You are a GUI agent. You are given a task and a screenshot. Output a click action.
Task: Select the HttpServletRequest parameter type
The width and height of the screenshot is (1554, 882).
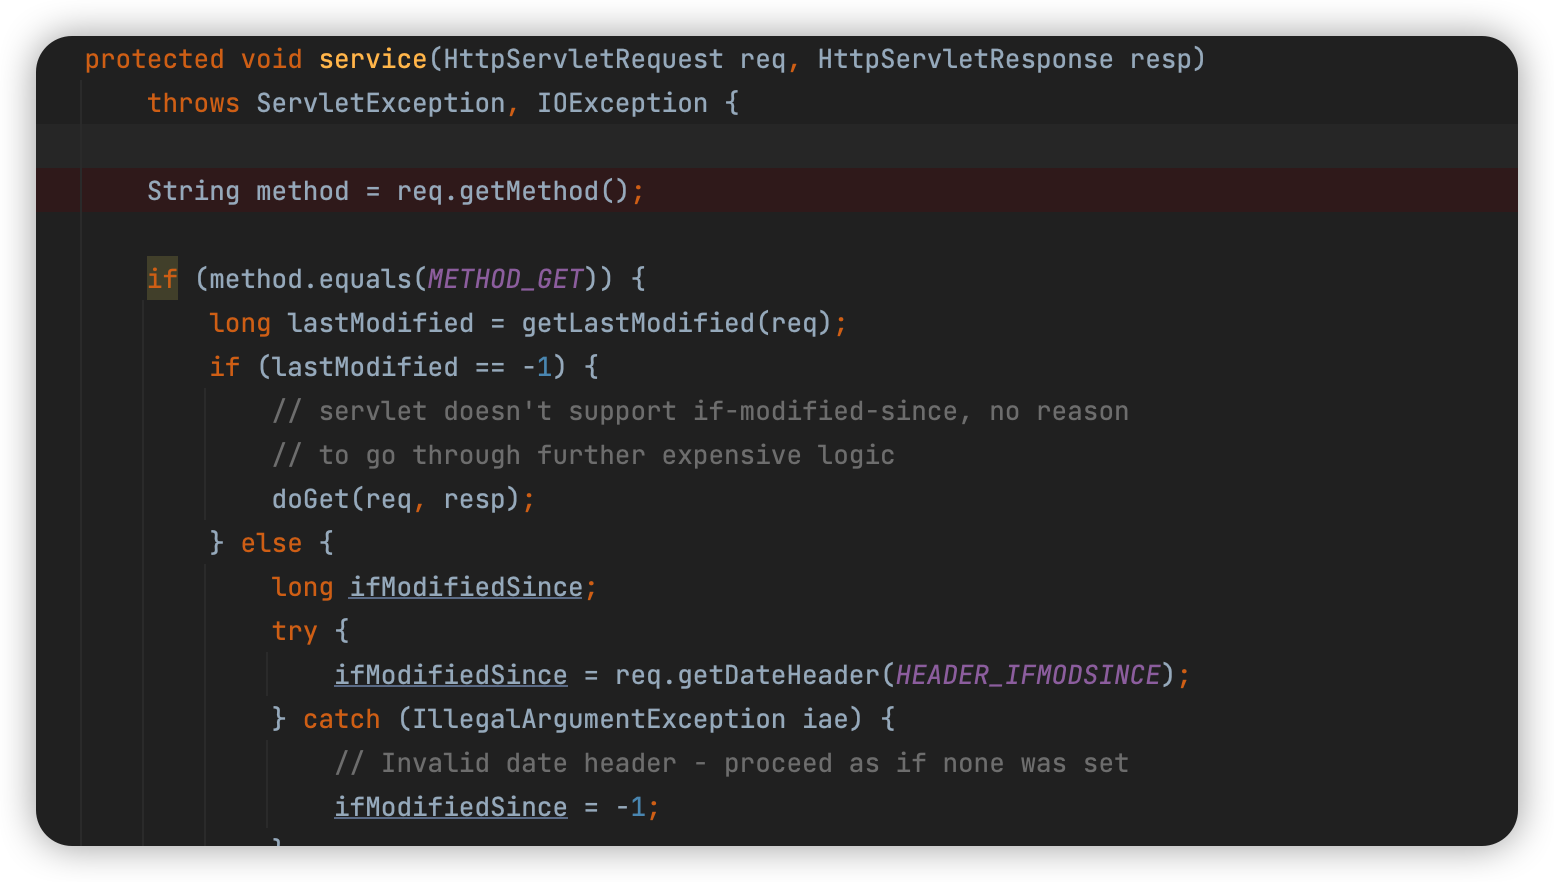[x=583, y=59]
